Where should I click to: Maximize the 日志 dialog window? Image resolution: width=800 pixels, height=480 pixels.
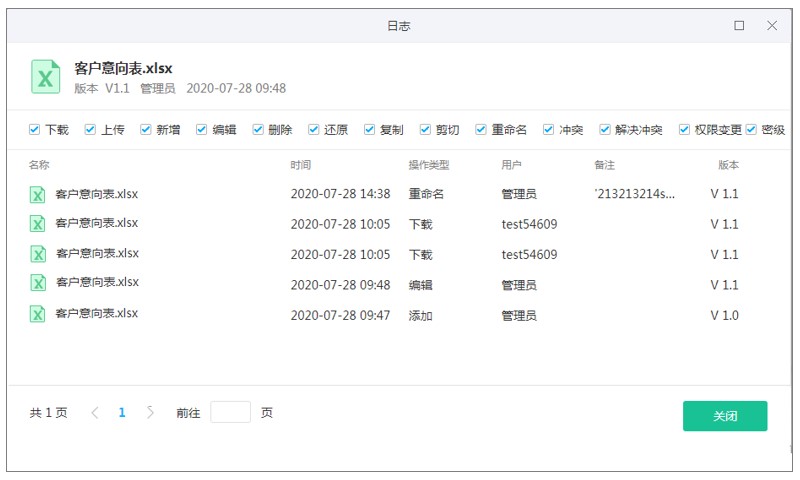[x=739, y=26]
